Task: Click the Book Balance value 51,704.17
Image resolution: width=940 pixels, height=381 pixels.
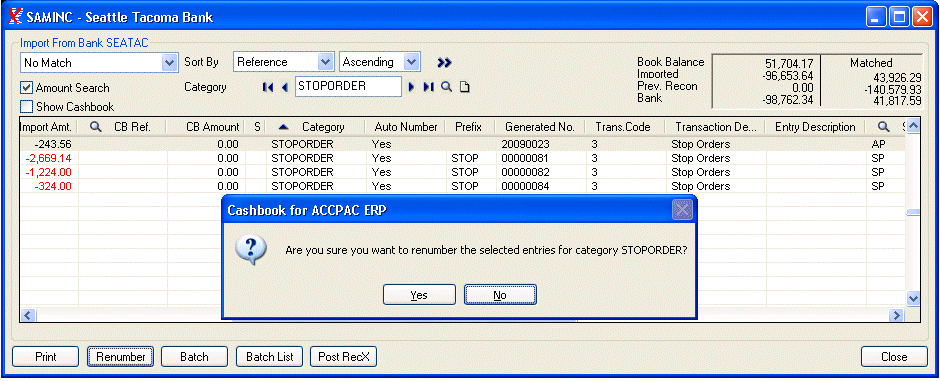Action: click(789, 63)
